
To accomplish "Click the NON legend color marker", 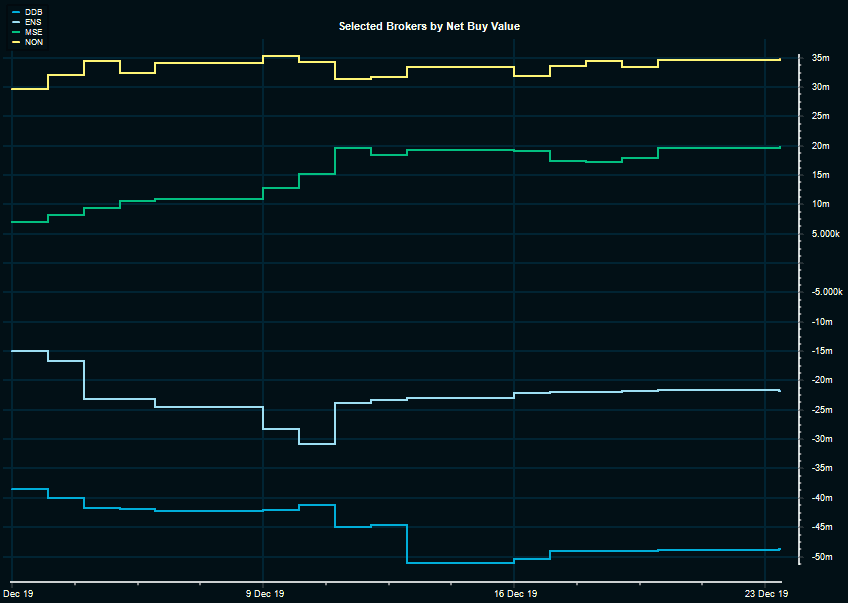I will click(15, 42).
